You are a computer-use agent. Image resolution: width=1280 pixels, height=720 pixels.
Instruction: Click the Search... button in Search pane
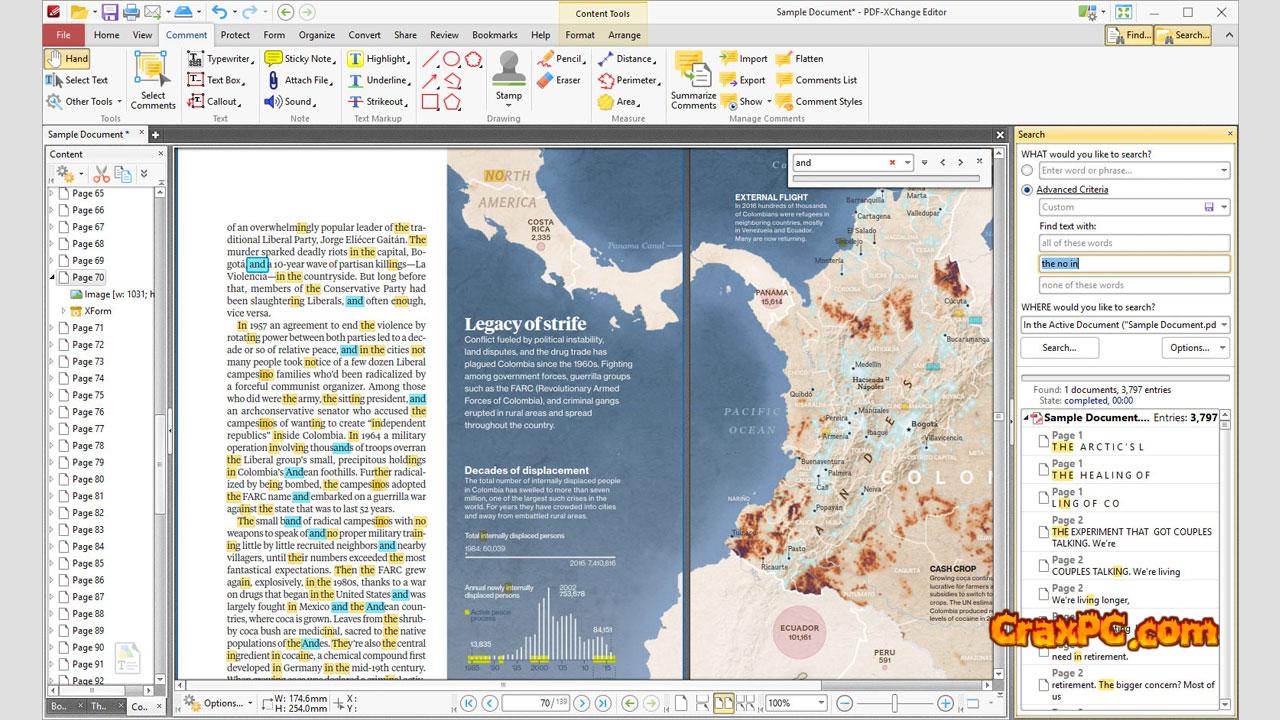(x=1059, y=348)
